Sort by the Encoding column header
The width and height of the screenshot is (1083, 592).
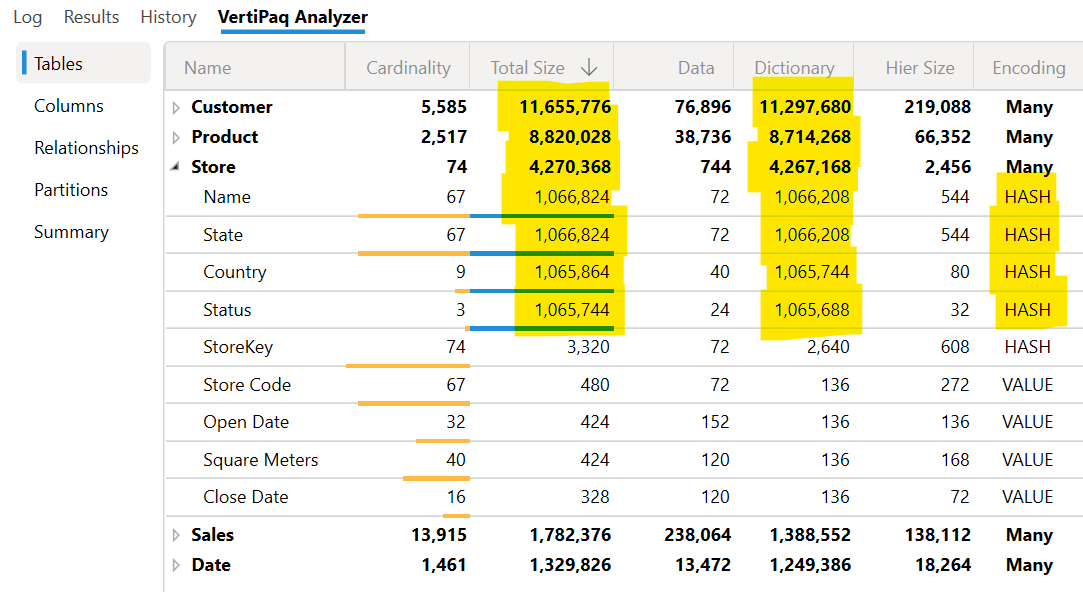tap(1028, 67)
